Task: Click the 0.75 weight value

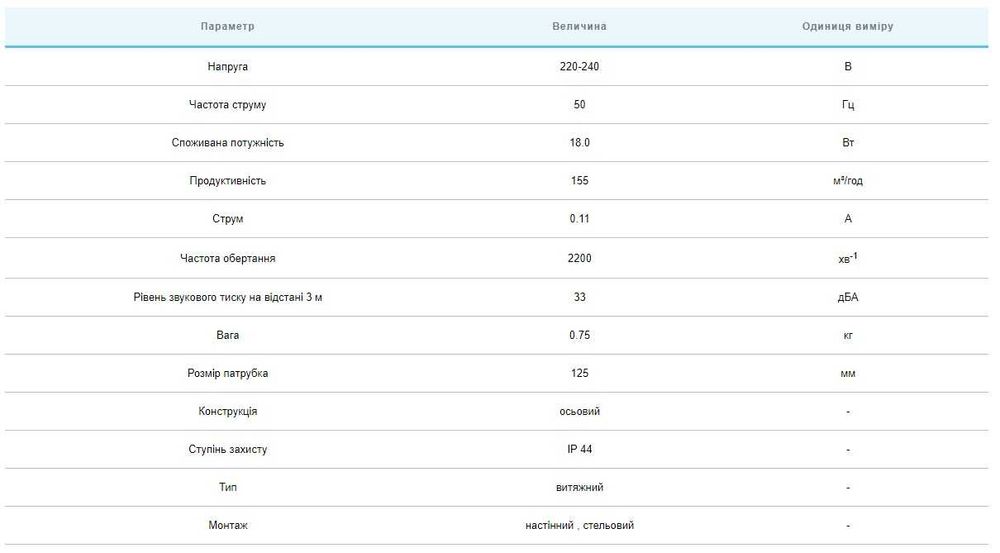Action: coord(580,335)
